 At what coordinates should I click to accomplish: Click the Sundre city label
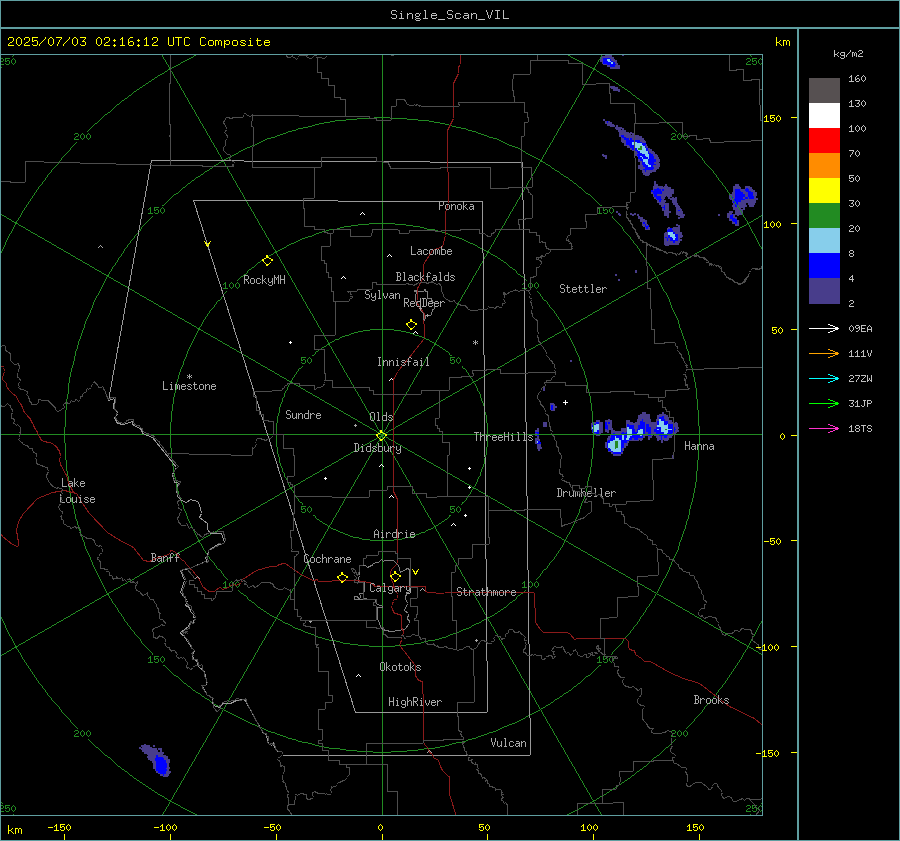coord(303,414)
